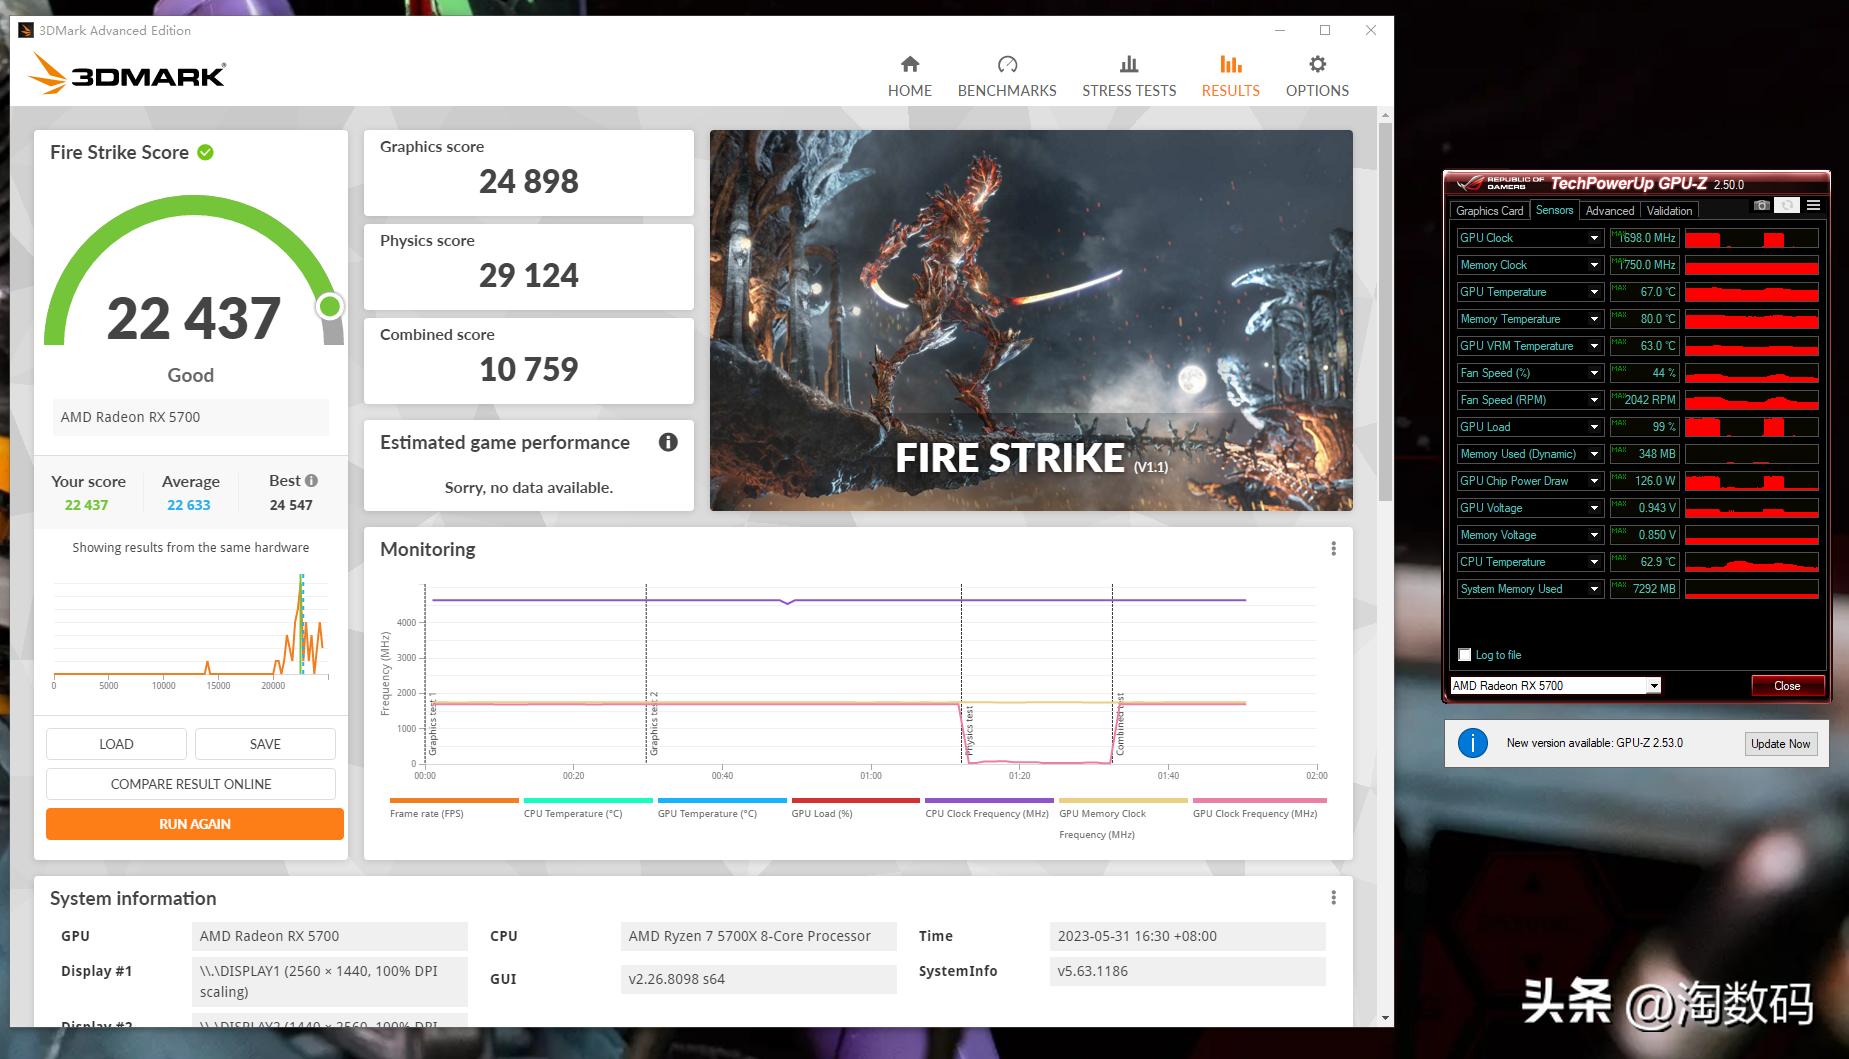1849x1059 pixels.
Task: Open the Monitoring panel three-dot menu
Action: tap(1333, 549)
